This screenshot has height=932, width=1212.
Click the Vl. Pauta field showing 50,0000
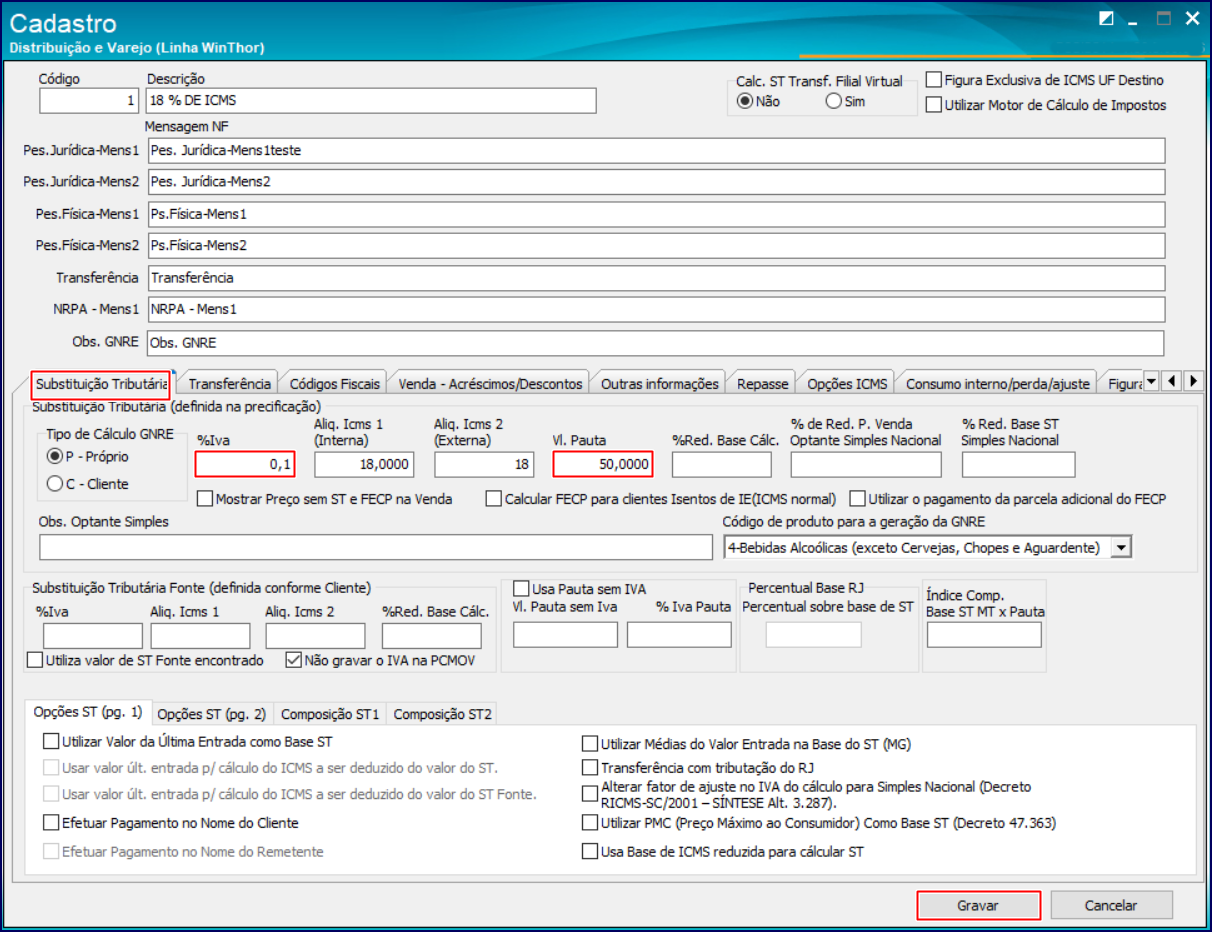click(603, 464)
